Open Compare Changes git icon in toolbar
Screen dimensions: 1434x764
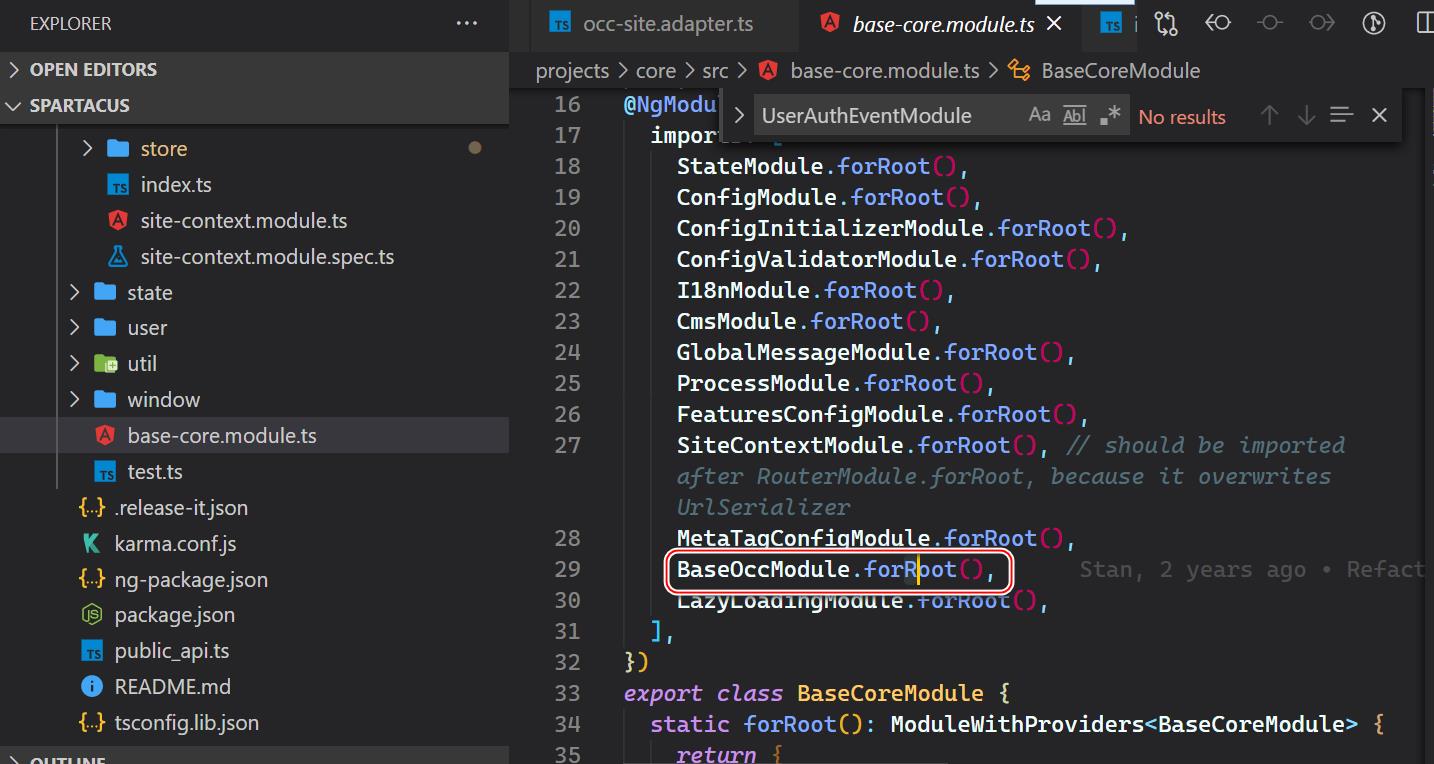(1165, 23)
